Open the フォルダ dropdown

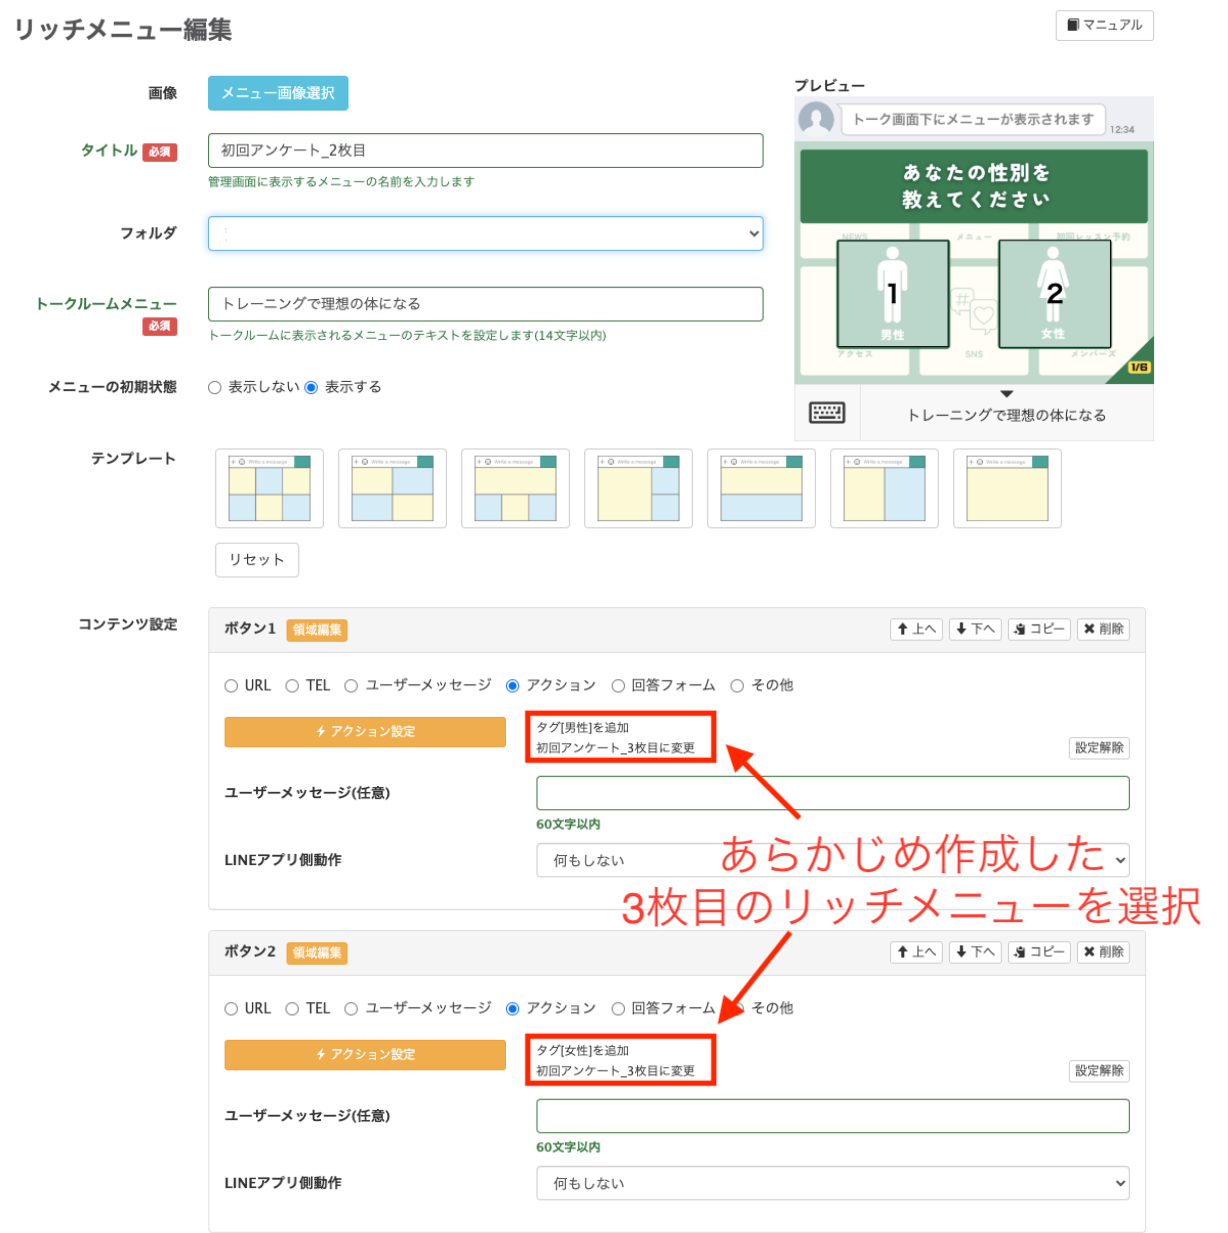point(485,234)
